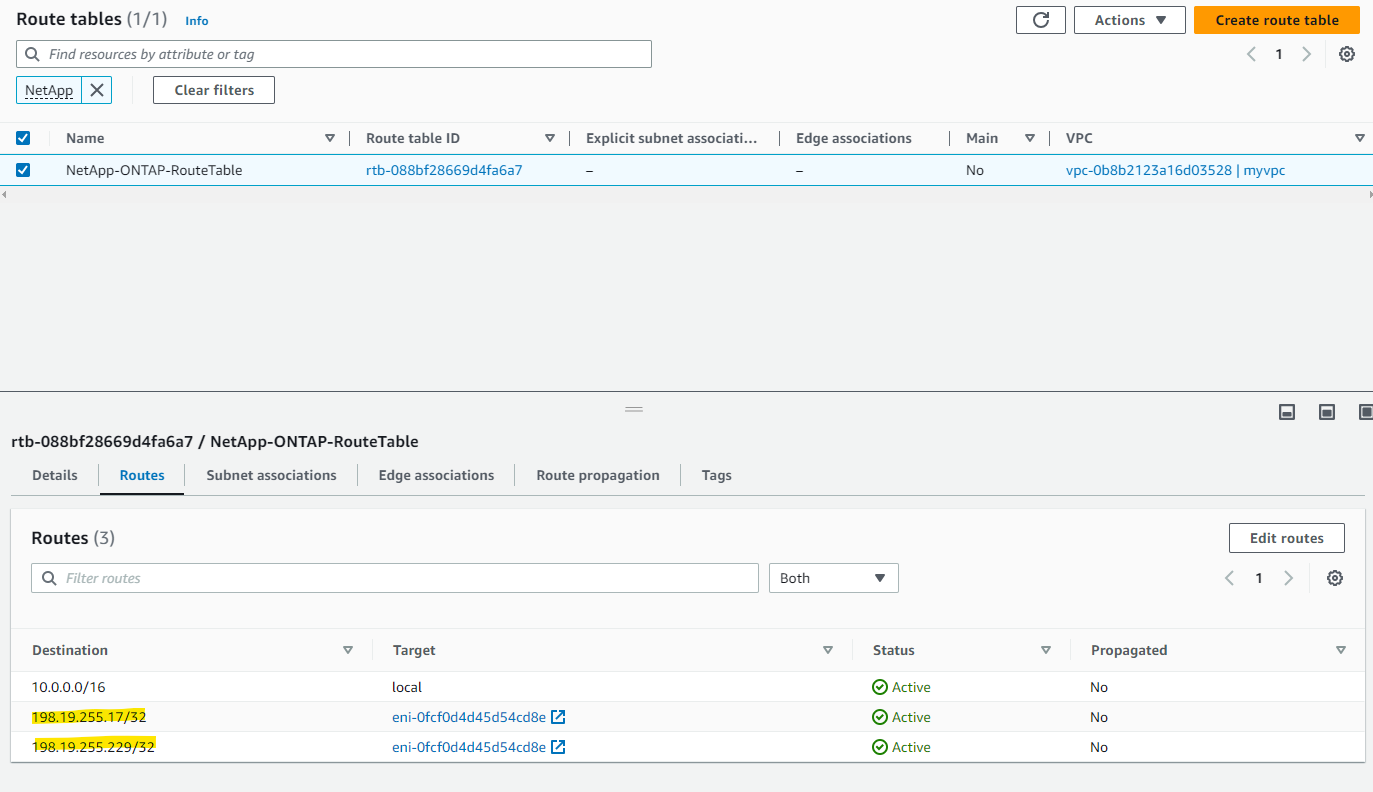This screenshot has width=1373, height=792.
Task: Sort routes by Propagated column
Action: coord(1341,650)
